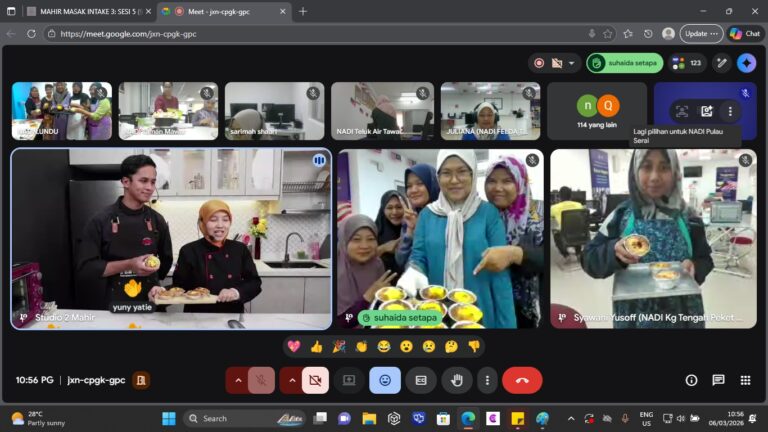Viewport: 768px width, 432px height.
Task: Open the emoji reactions panel button
Action: (x=385, y=380)
